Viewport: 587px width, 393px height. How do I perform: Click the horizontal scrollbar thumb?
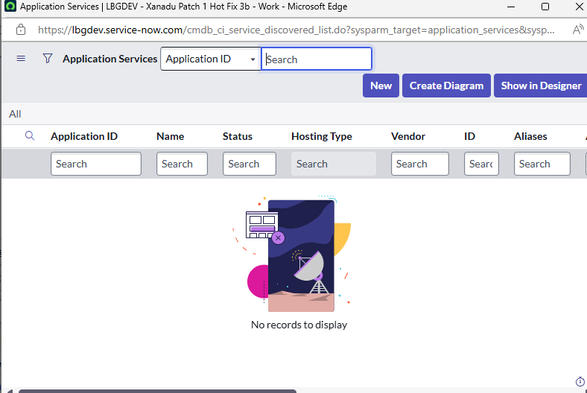coord(157,391)
